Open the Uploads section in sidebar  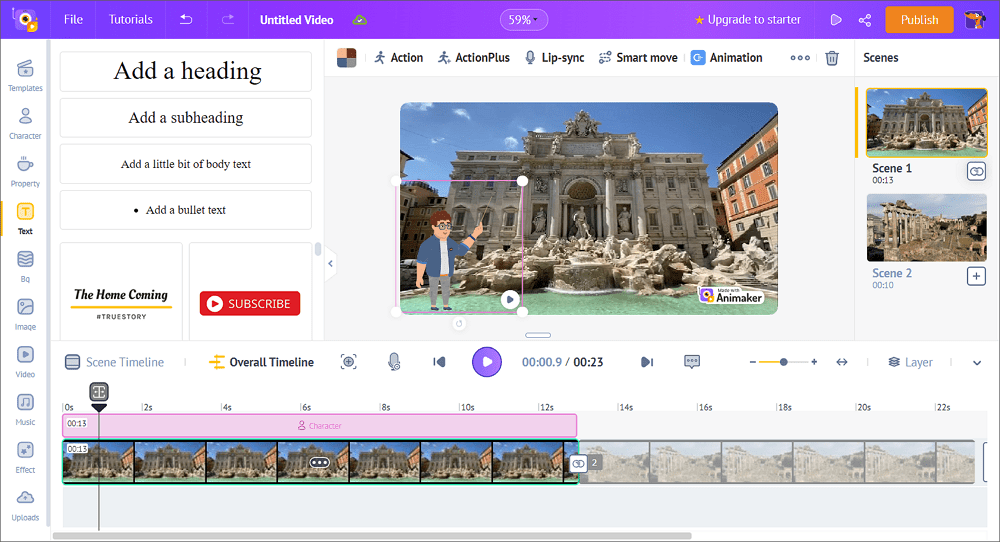point(25,504)
